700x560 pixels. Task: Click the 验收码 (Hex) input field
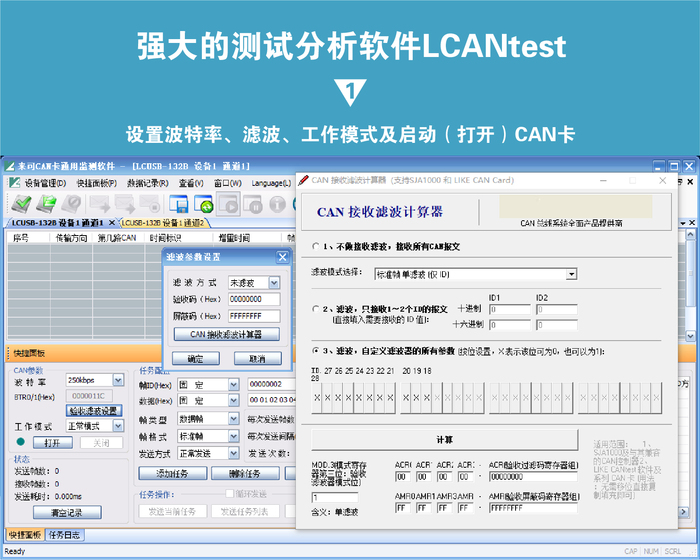pyautogui.click(x=254, y=299)
